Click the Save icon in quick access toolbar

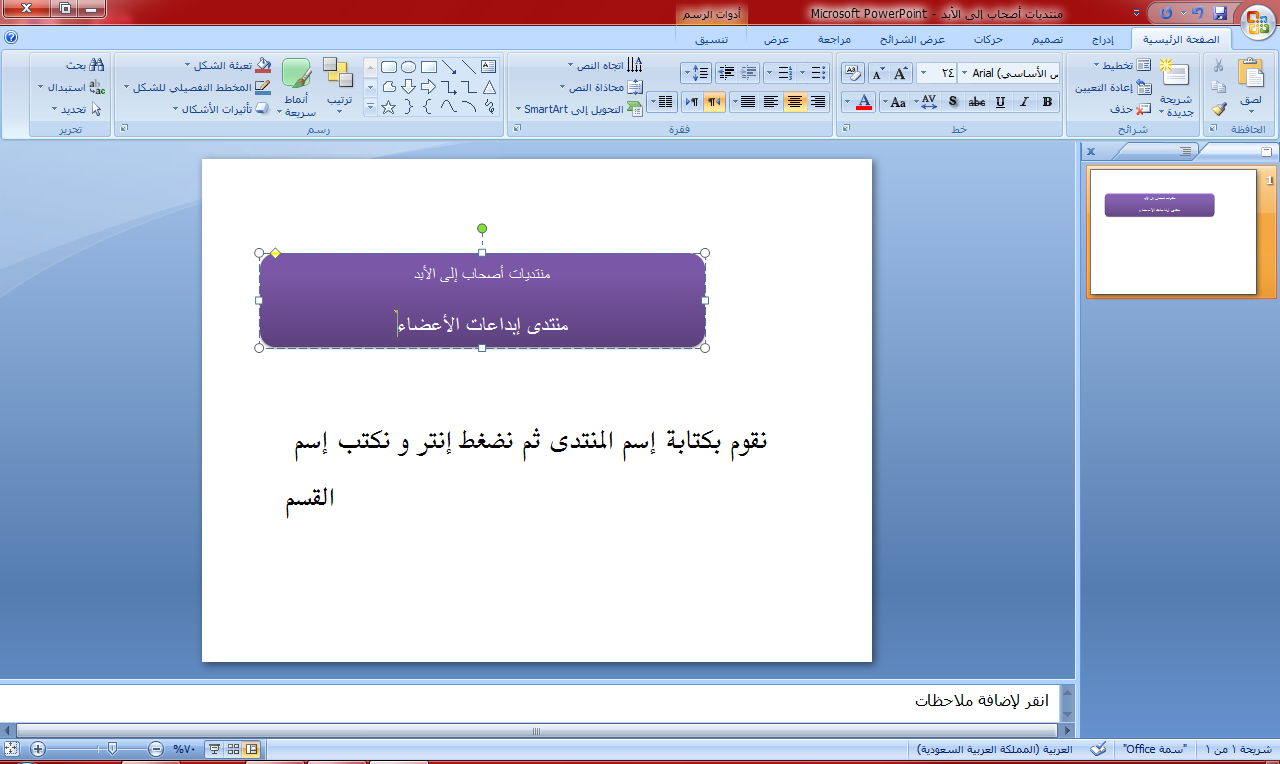1219,13
